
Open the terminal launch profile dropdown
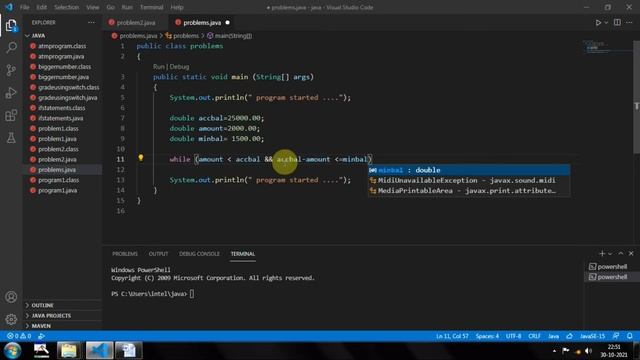pos(610,253)
